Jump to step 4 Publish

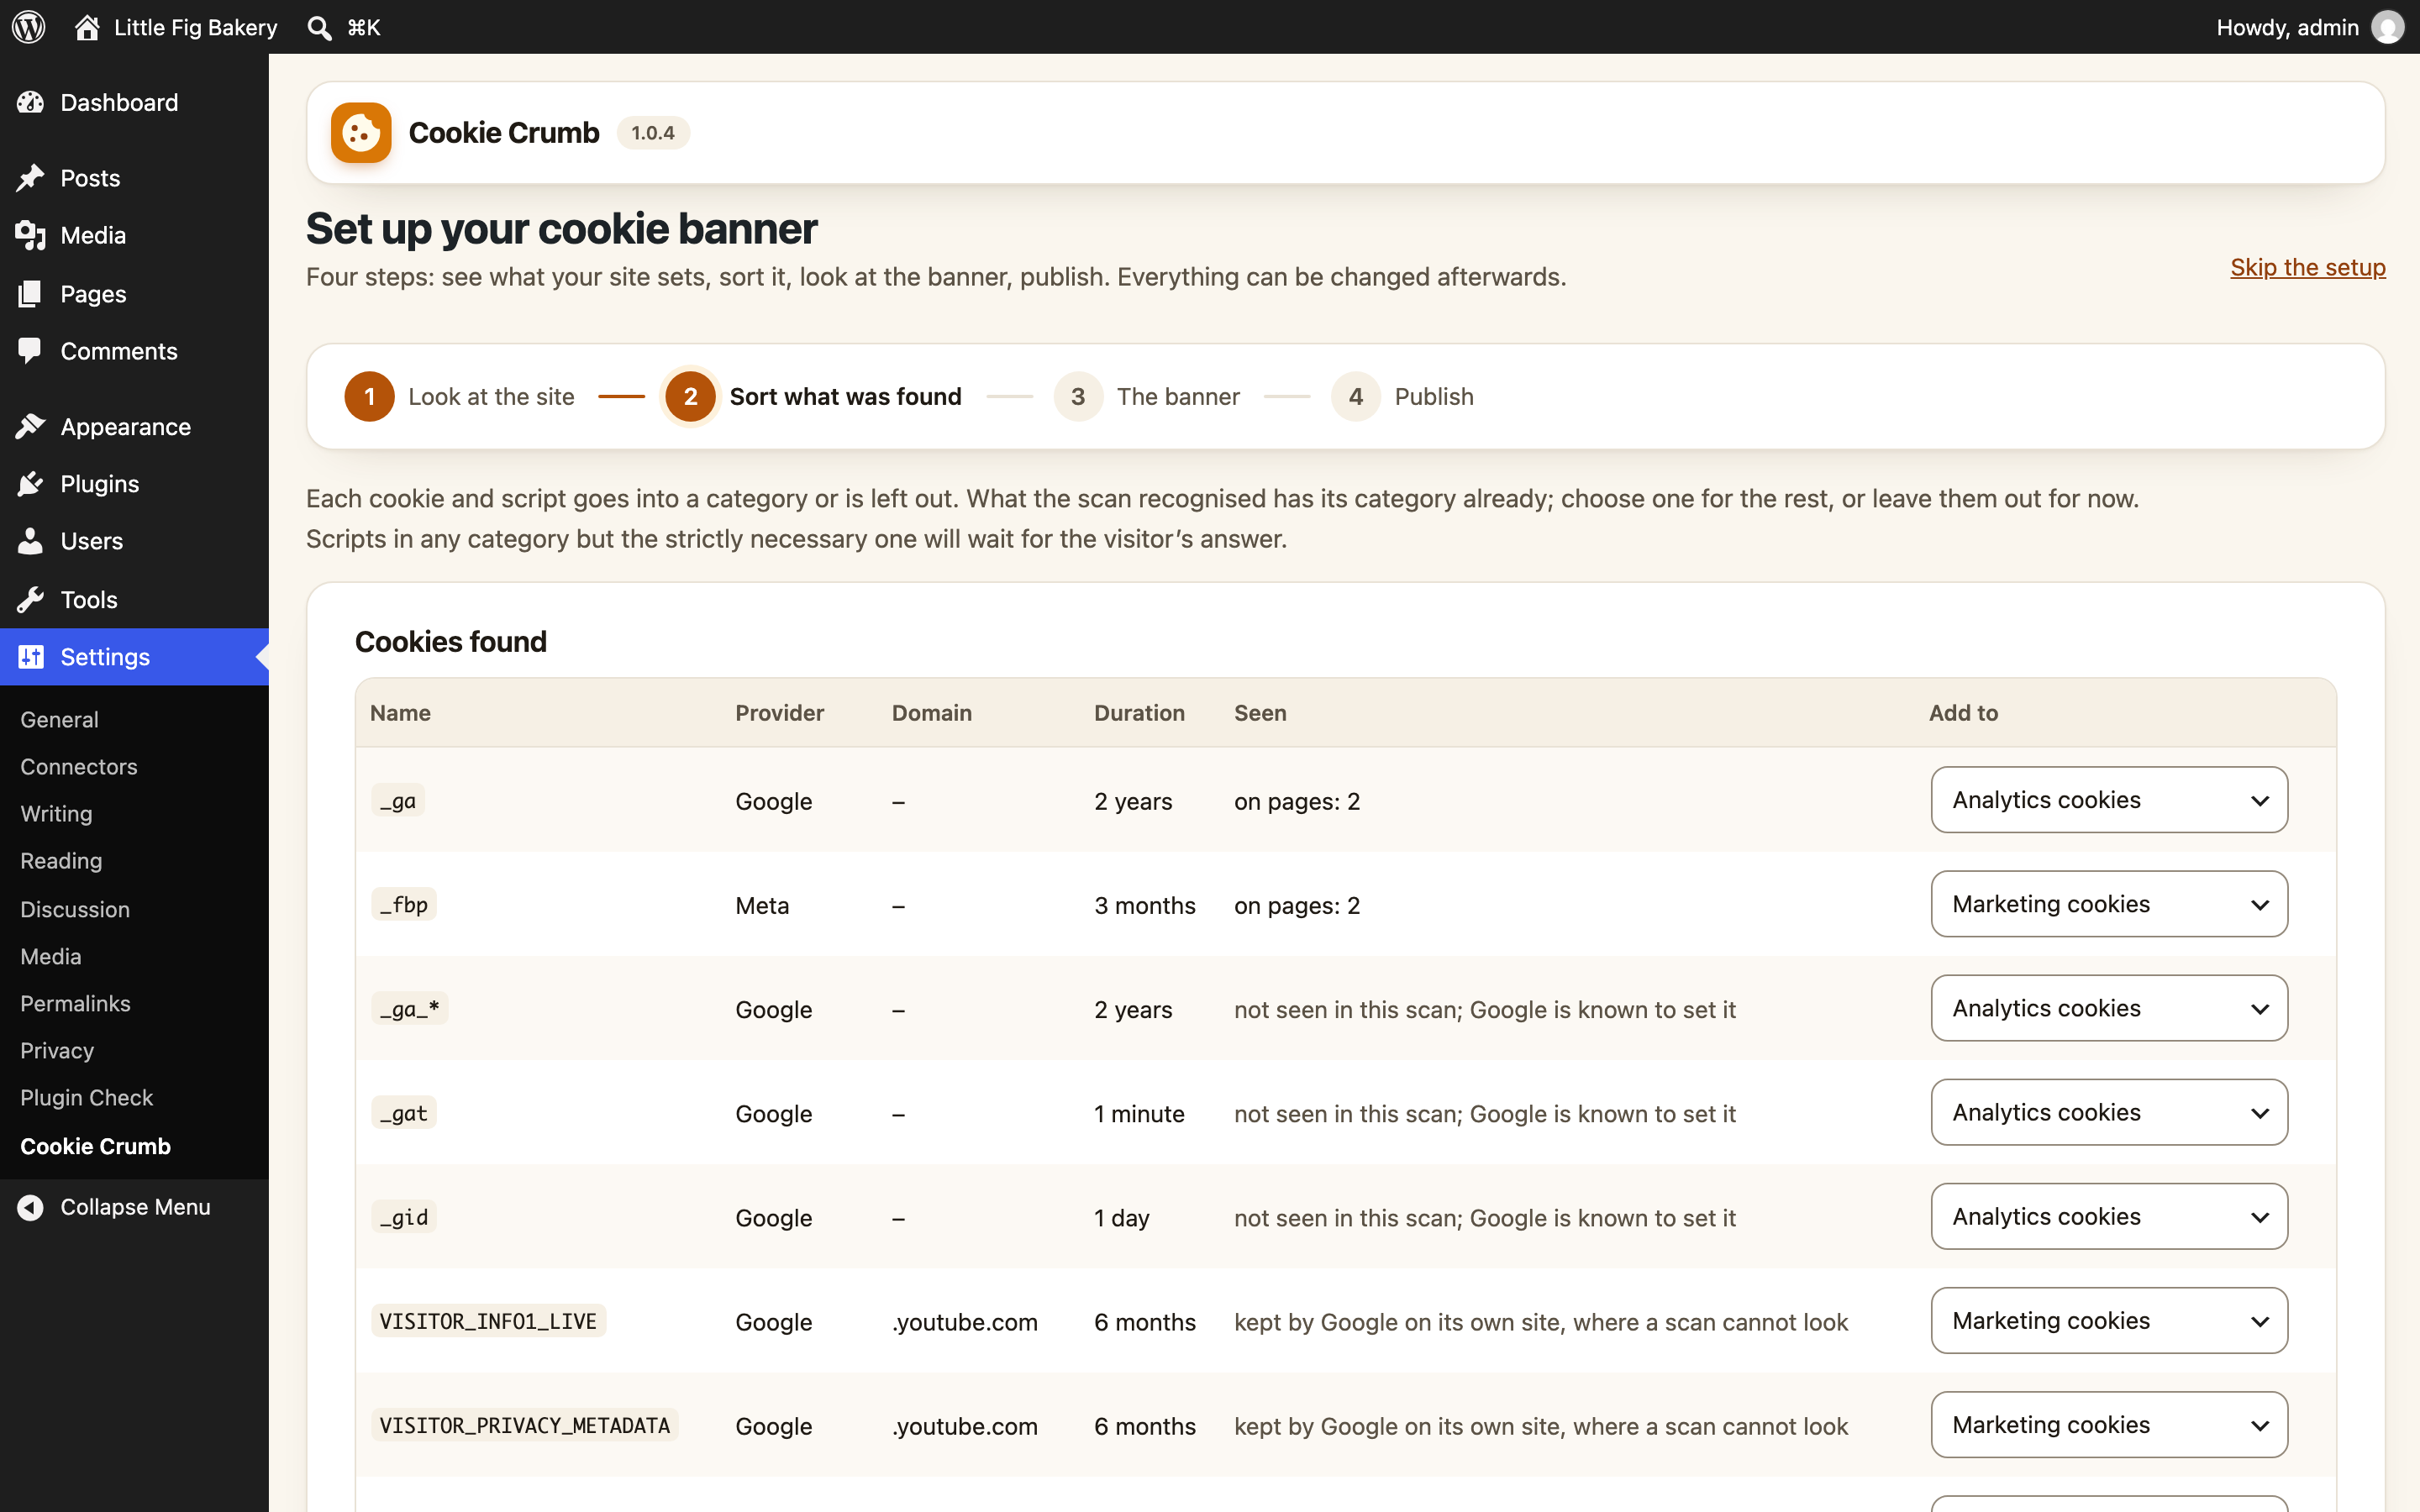pyautogui.click(x=1403, y=397)
